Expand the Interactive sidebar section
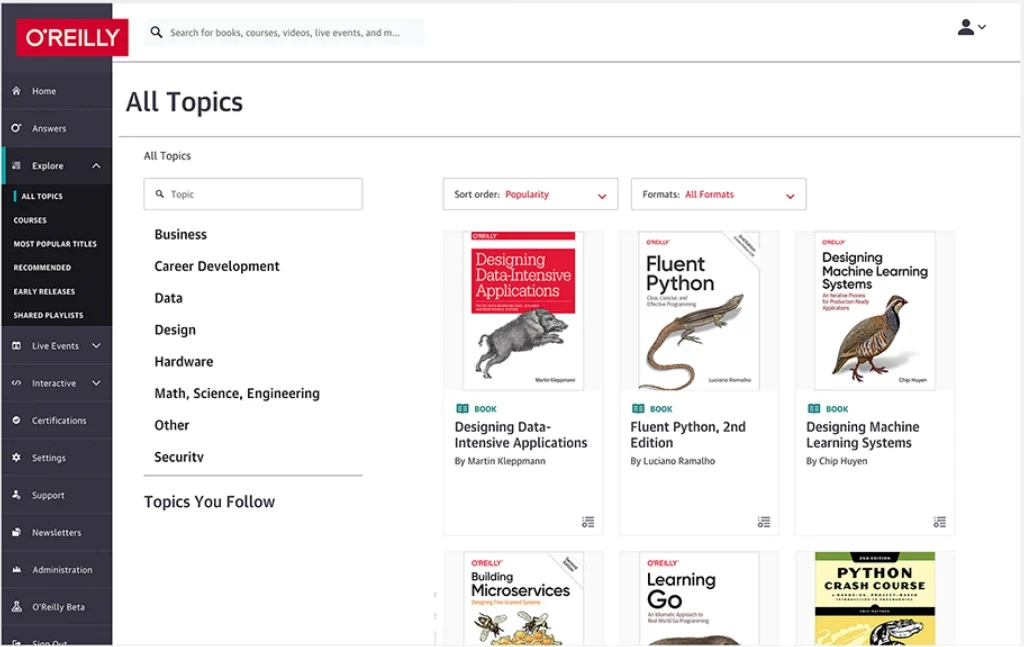Image resolution: width=1024 pixels, height=647 pixels. click(x=96, y=383)
